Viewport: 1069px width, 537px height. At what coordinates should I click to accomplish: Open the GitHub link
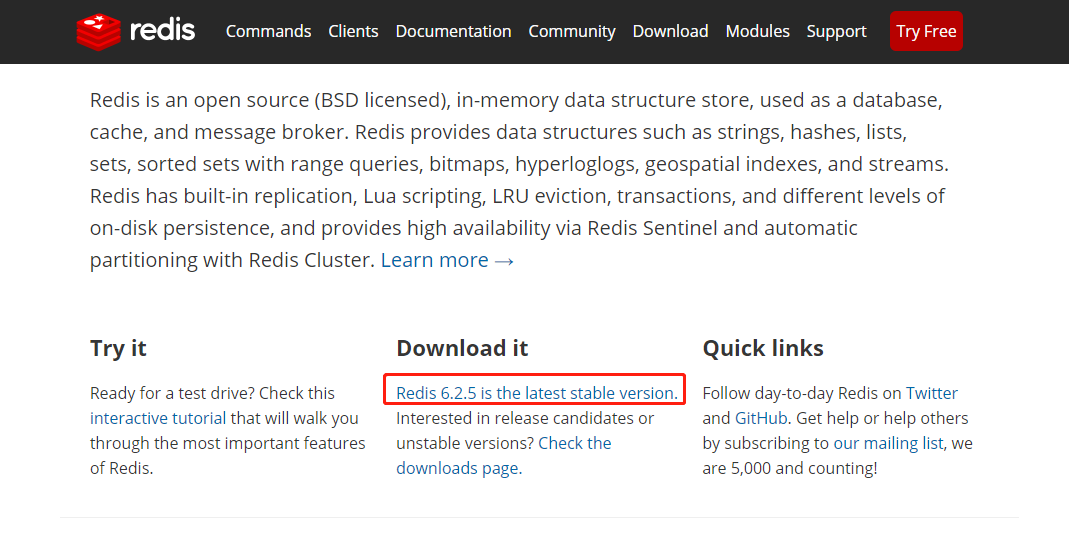coord(761,418)
